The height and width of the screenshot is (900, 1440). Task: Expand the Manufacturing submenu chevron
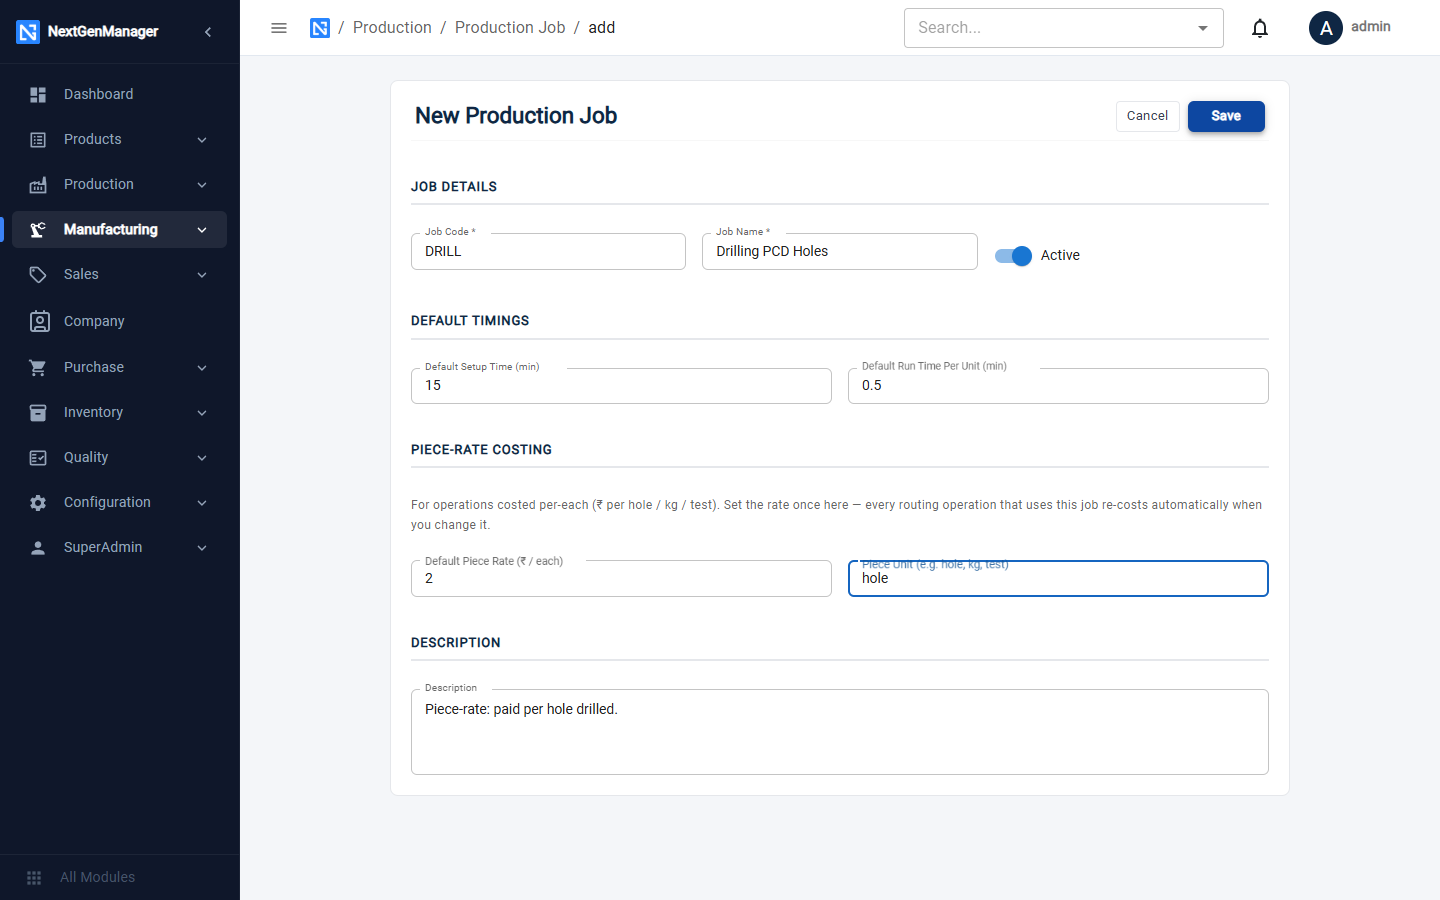[202, 230]
